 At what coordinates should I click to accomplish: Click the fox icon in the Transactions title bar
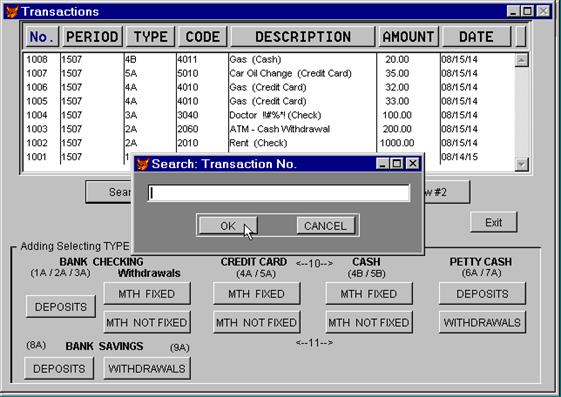pyautogui.click(x=12, y=11)
